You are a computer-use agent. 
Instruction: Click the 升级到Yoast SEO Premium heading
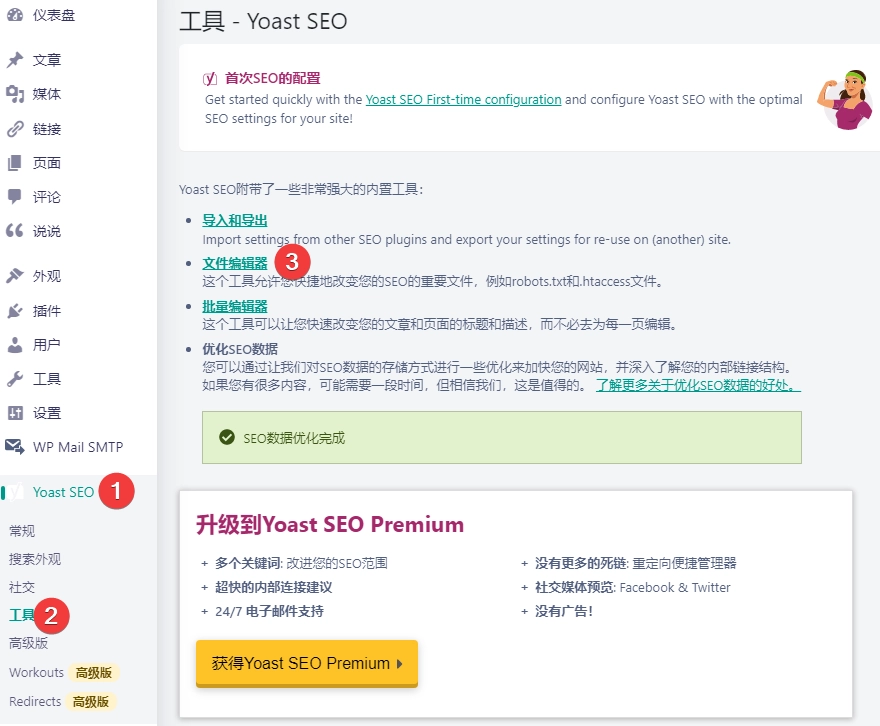coord(330,525)
